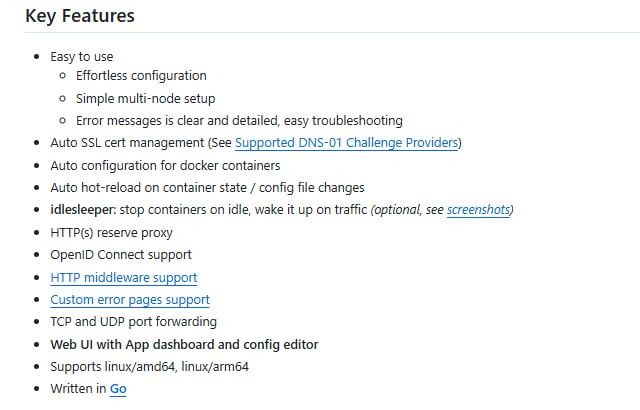Click the 'Effortless configuration' sub-item
This screenshot has height=410, width=640.
(141, 75)
